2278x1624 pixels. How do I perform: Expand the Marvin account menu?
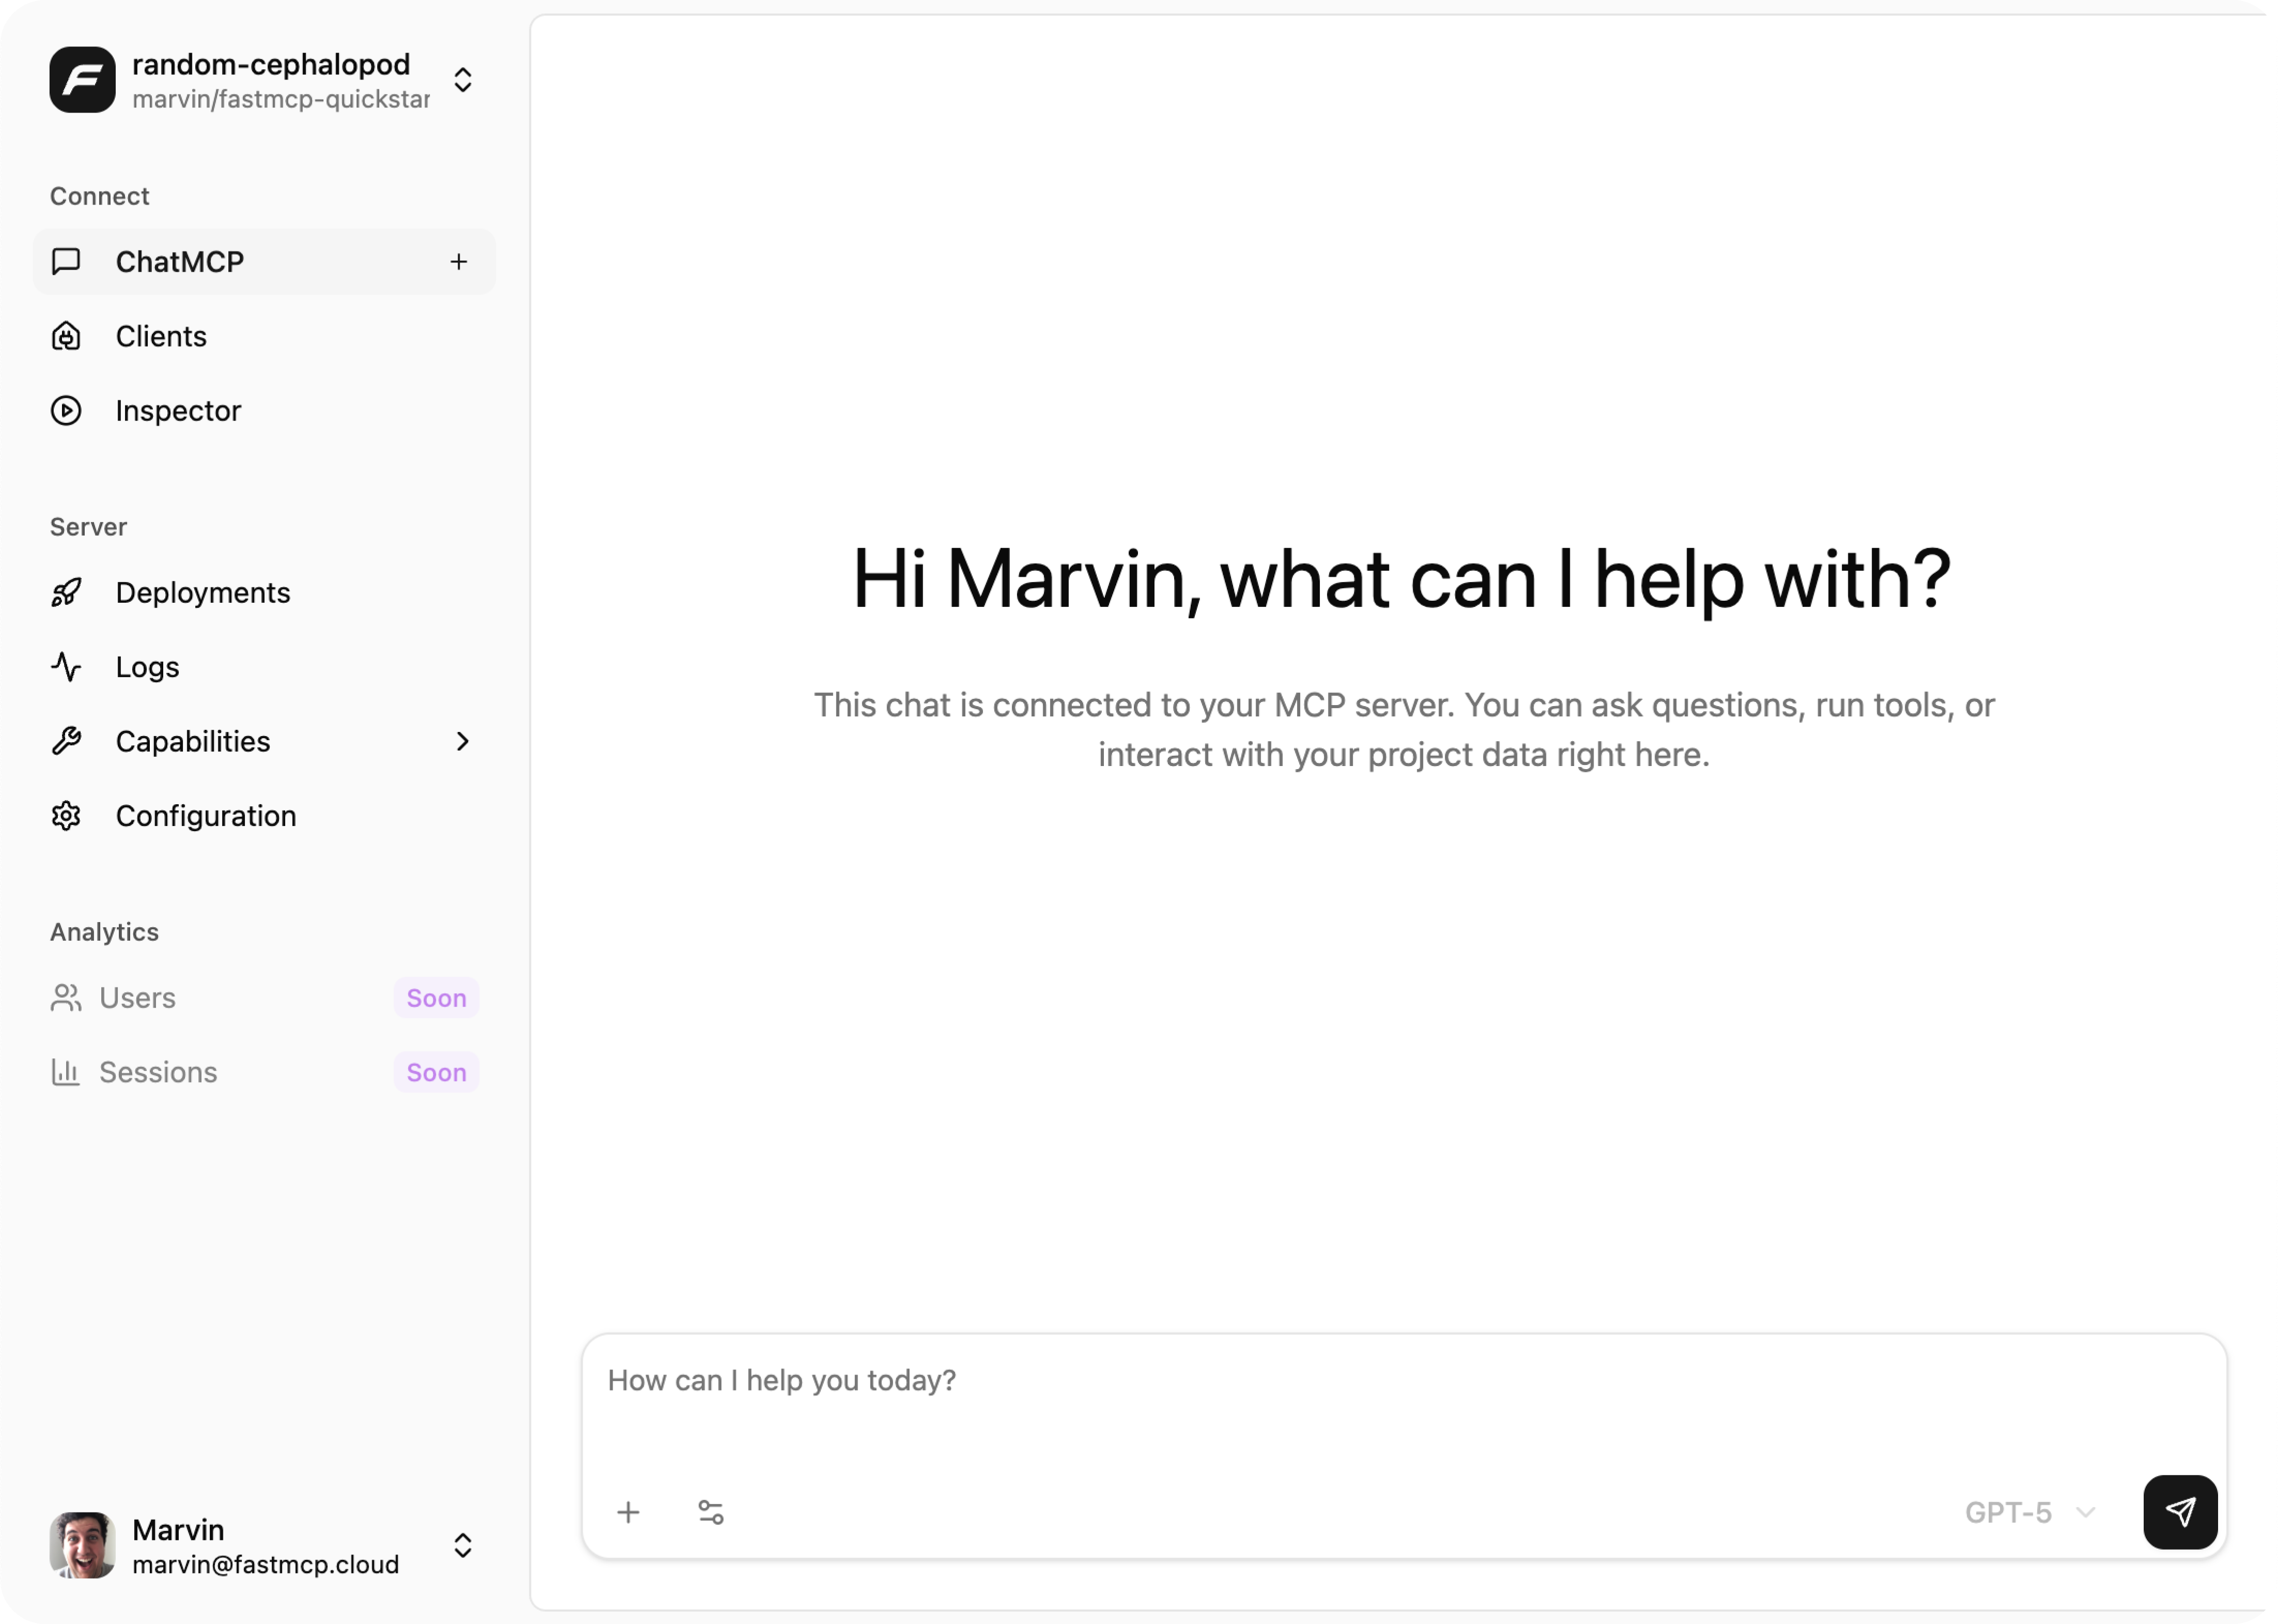462,1546
